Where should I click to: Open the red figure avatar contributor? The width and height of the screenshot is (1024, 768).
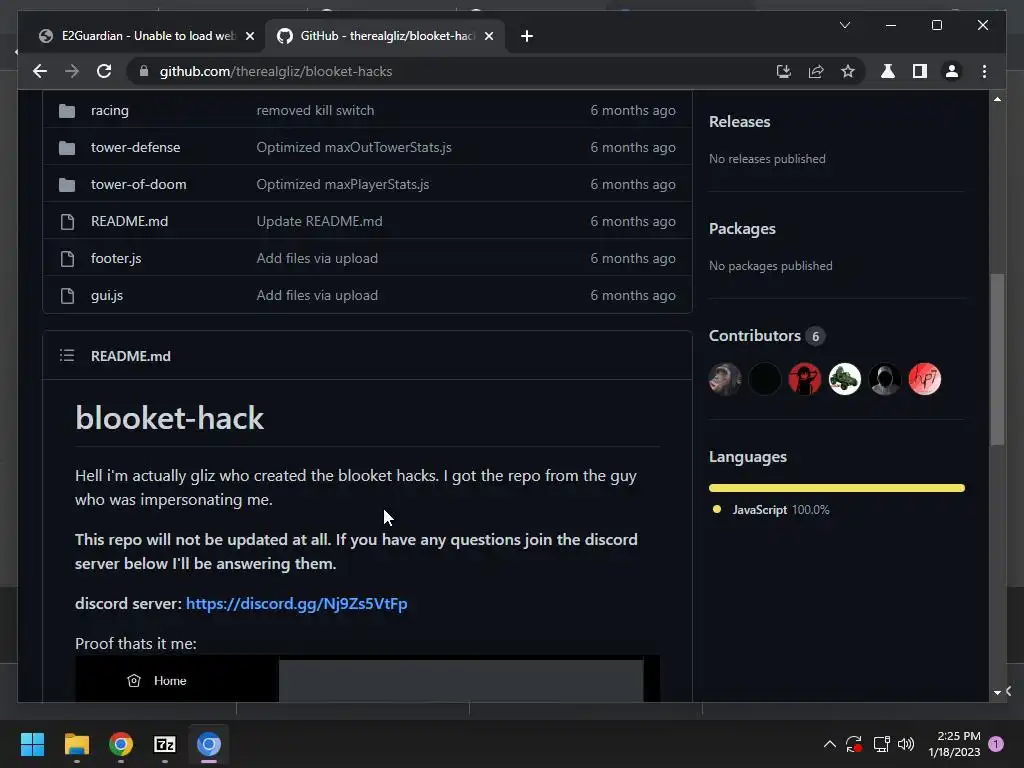[805, 379]
